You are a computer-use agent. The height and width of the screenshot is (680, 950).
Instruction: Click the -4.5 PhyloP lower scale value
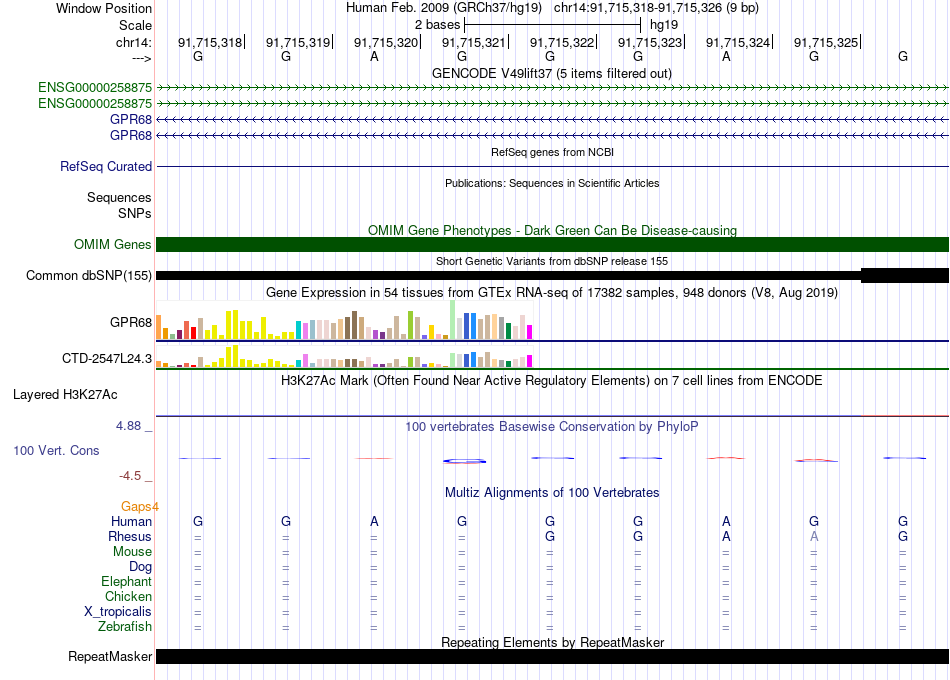point(130,476)
